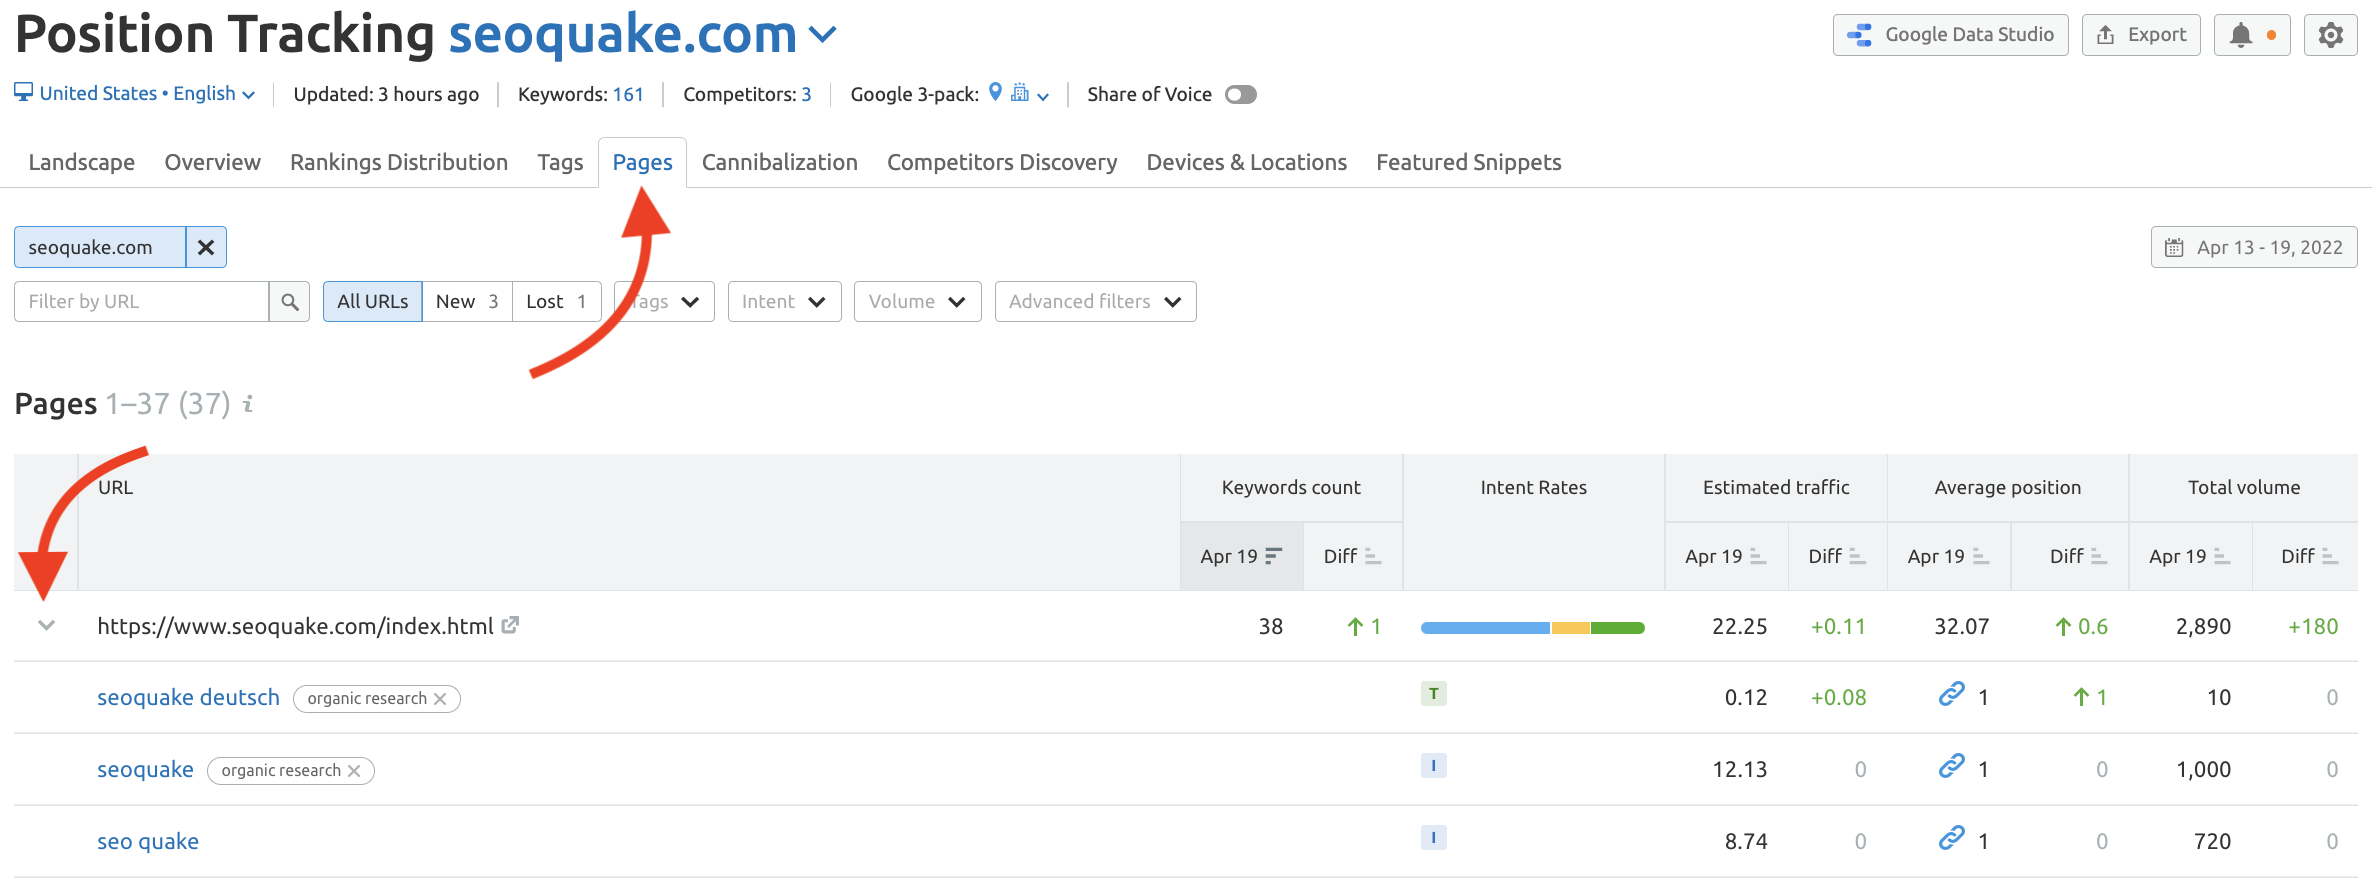Click the I intent badge for seo quake
The width and height of the screenshot is (2372, 888).
tap(1434, 837)
